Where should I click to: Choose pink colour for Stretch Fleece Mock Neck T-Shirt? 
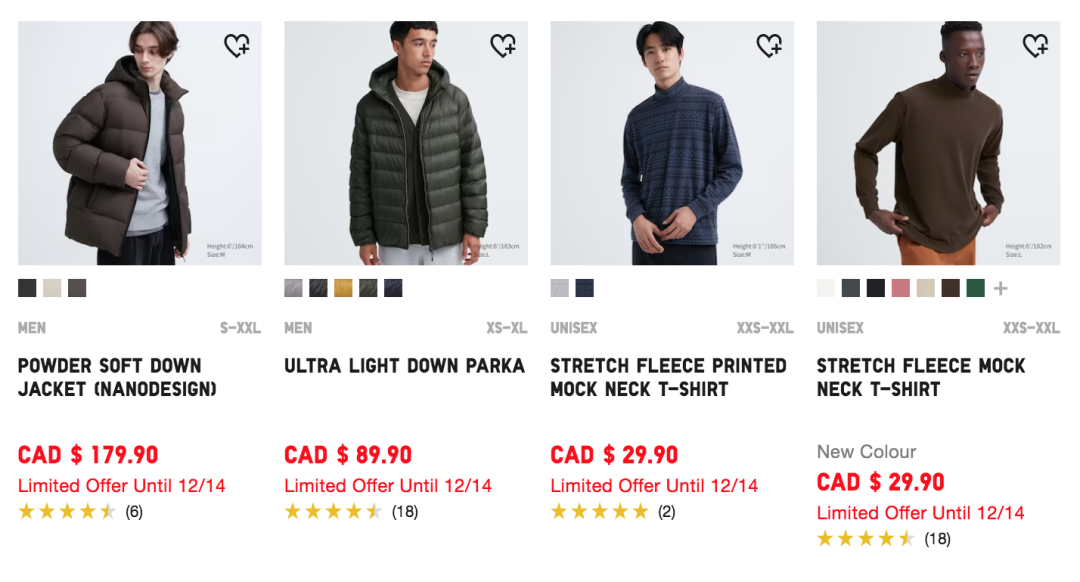pos(901,288)
